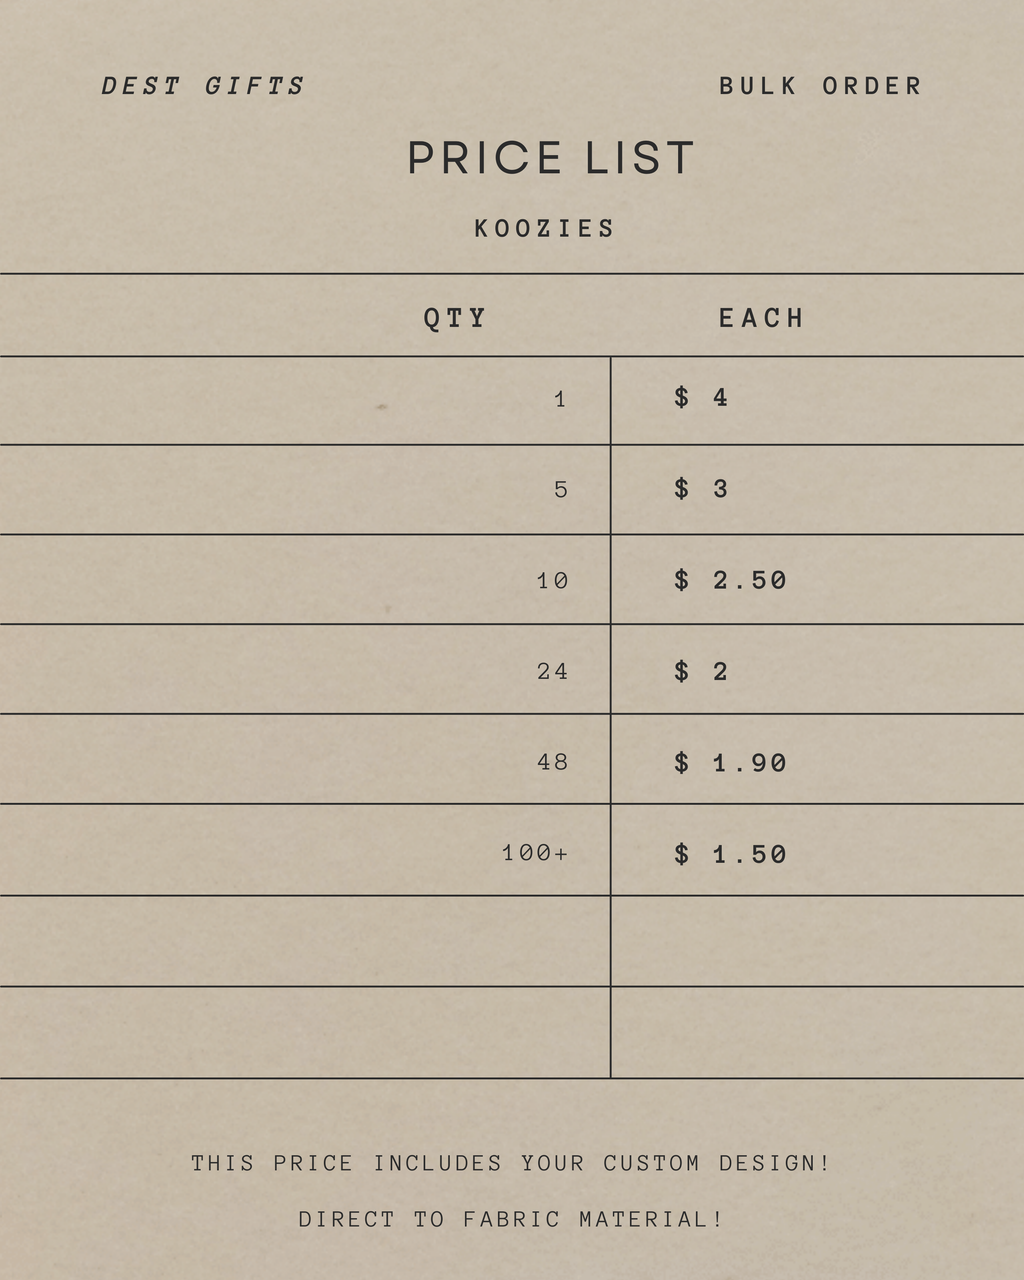Viewport: 1024px width, 1280px height.
Task: Click the quantity 5 cell
Action: [560, 490]
